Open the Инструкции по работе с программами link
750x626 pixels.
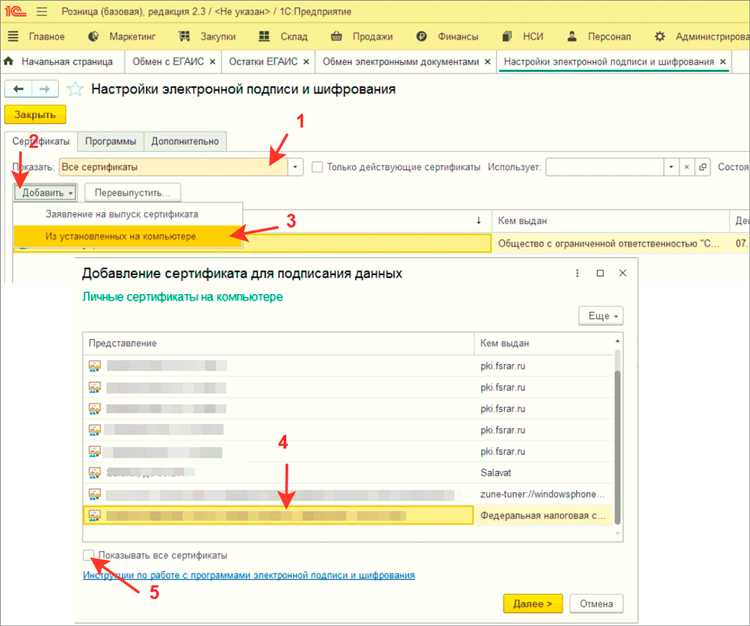pos(249,575)
